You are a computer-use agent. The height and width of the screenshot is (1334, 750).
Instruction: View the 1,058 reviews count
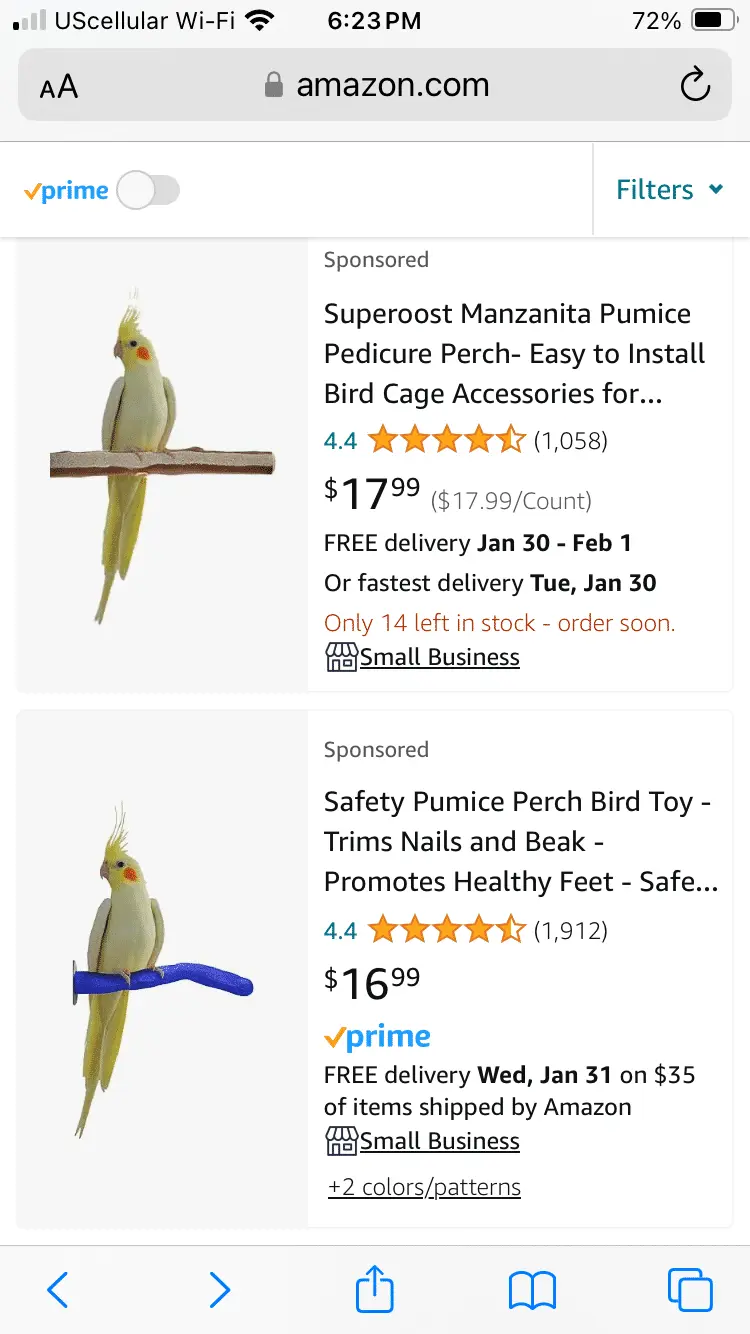coord(570,440)
